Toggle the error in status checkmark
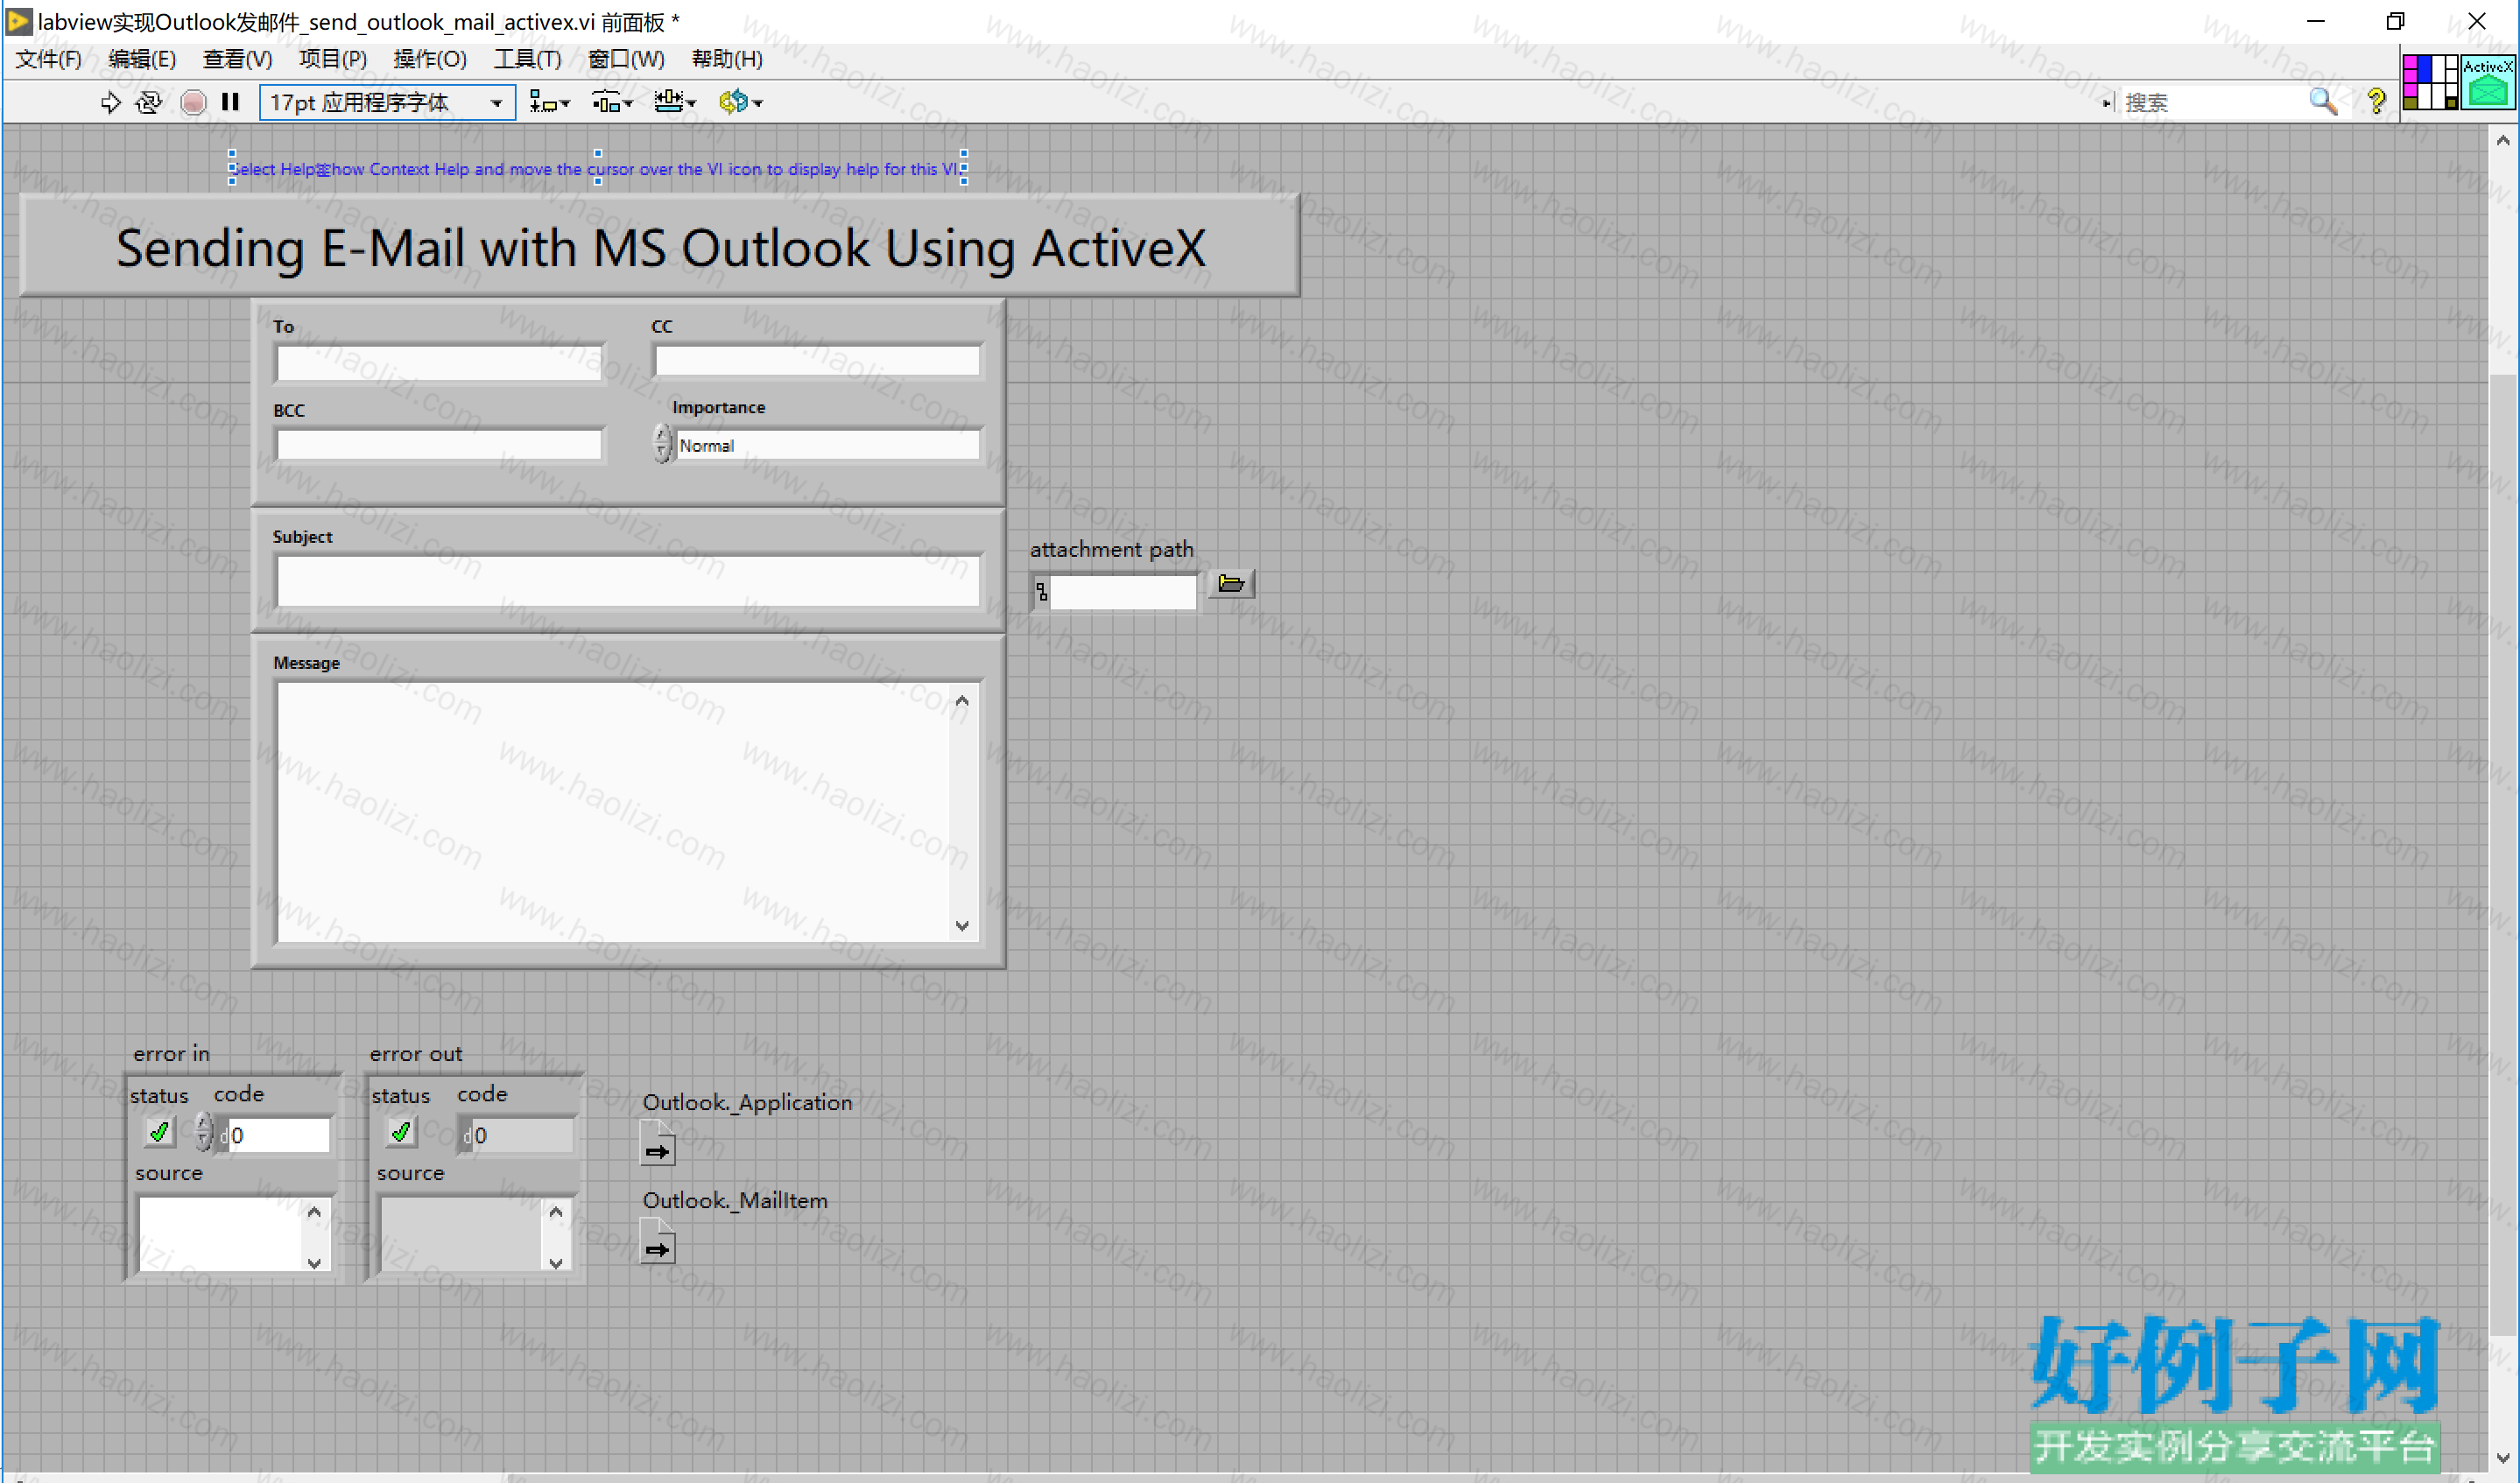 pos(159,1132)
